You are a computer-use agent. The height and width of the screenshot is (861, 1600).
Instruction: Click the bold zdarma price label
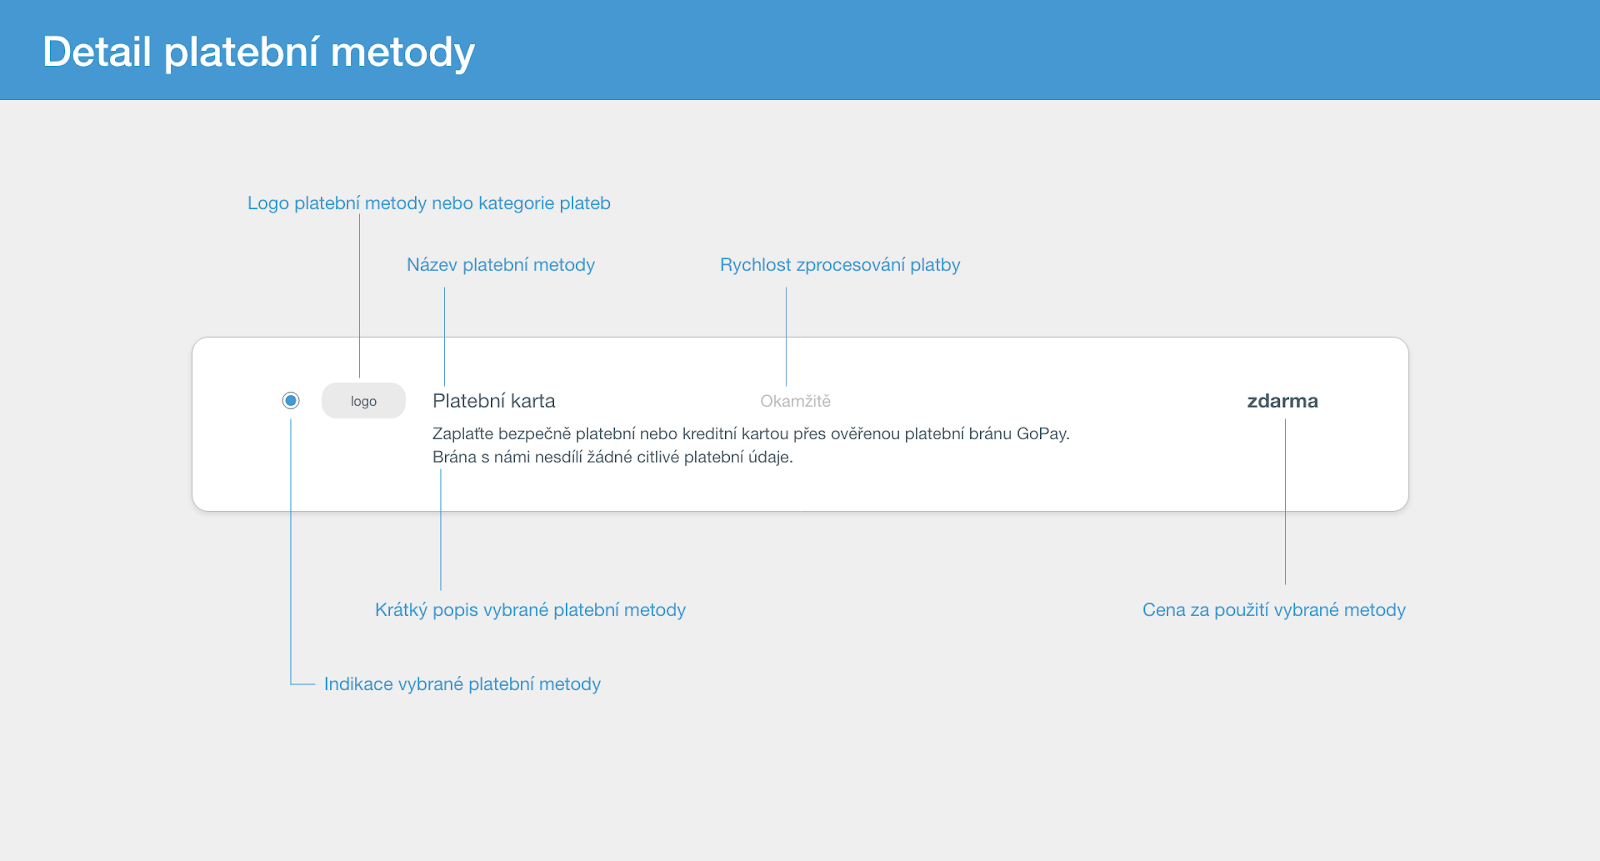tap(1282, 401)
